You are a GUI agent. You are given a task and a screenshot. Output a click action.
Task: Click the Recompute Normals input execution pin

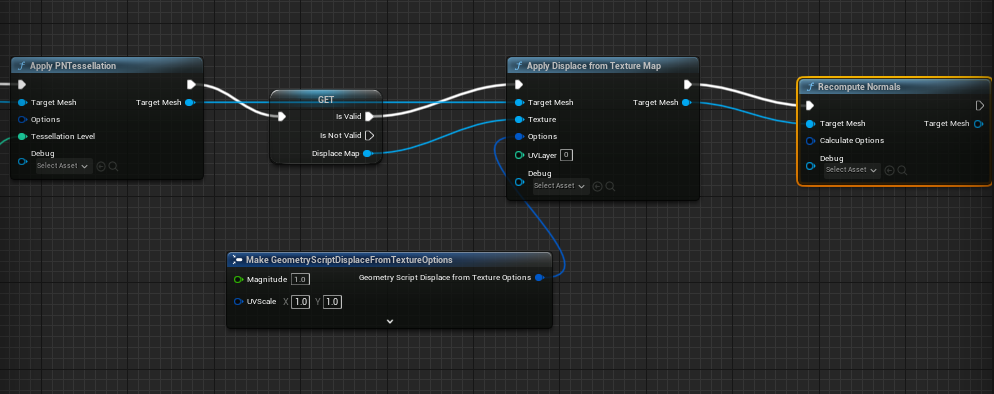point(810,106)
